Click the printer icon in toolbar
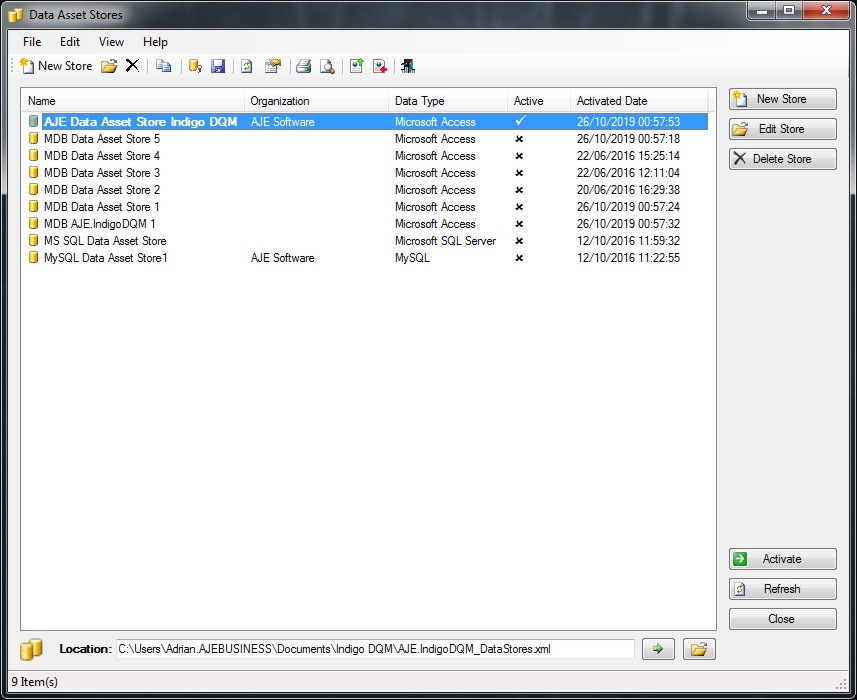857x700 pixels. pos(303,66)
